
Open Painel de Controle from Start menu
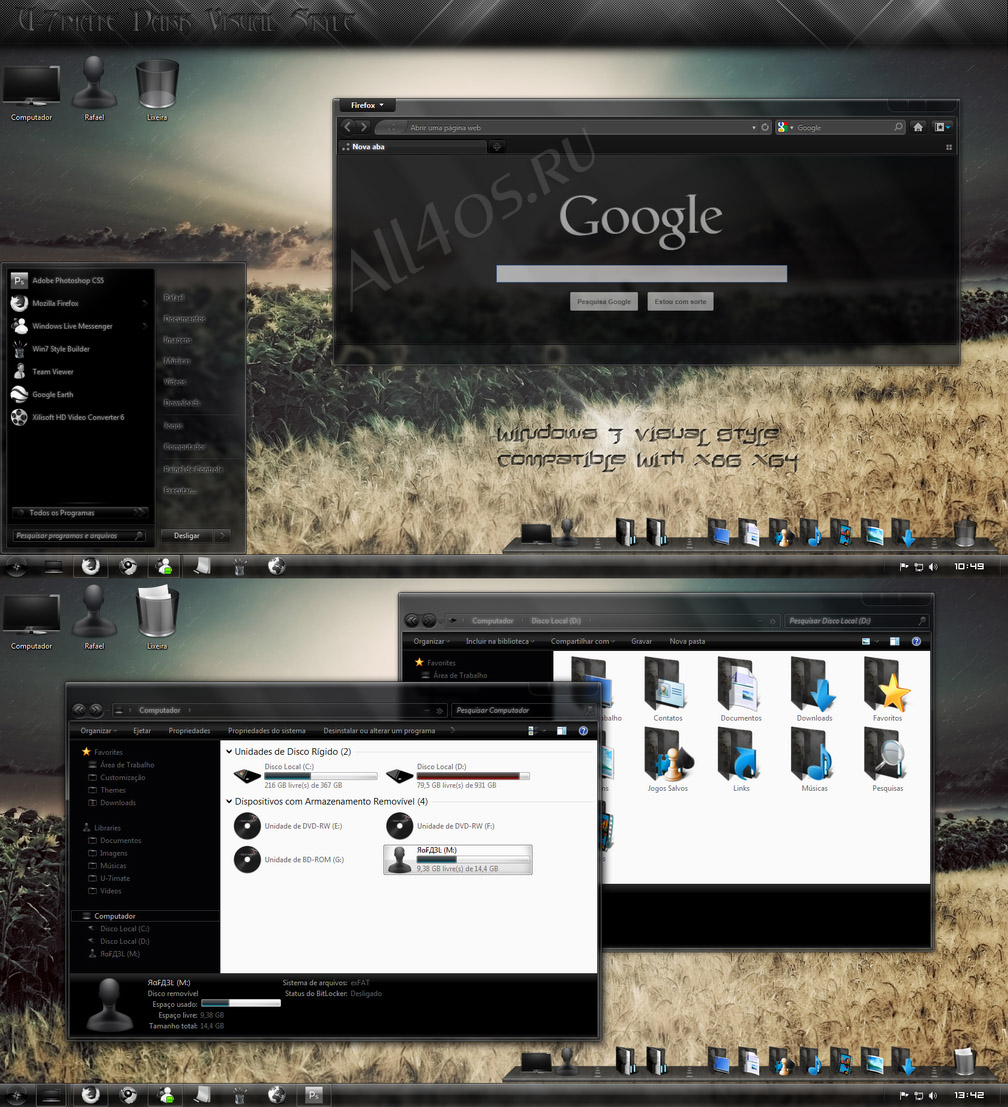point(193,469)
